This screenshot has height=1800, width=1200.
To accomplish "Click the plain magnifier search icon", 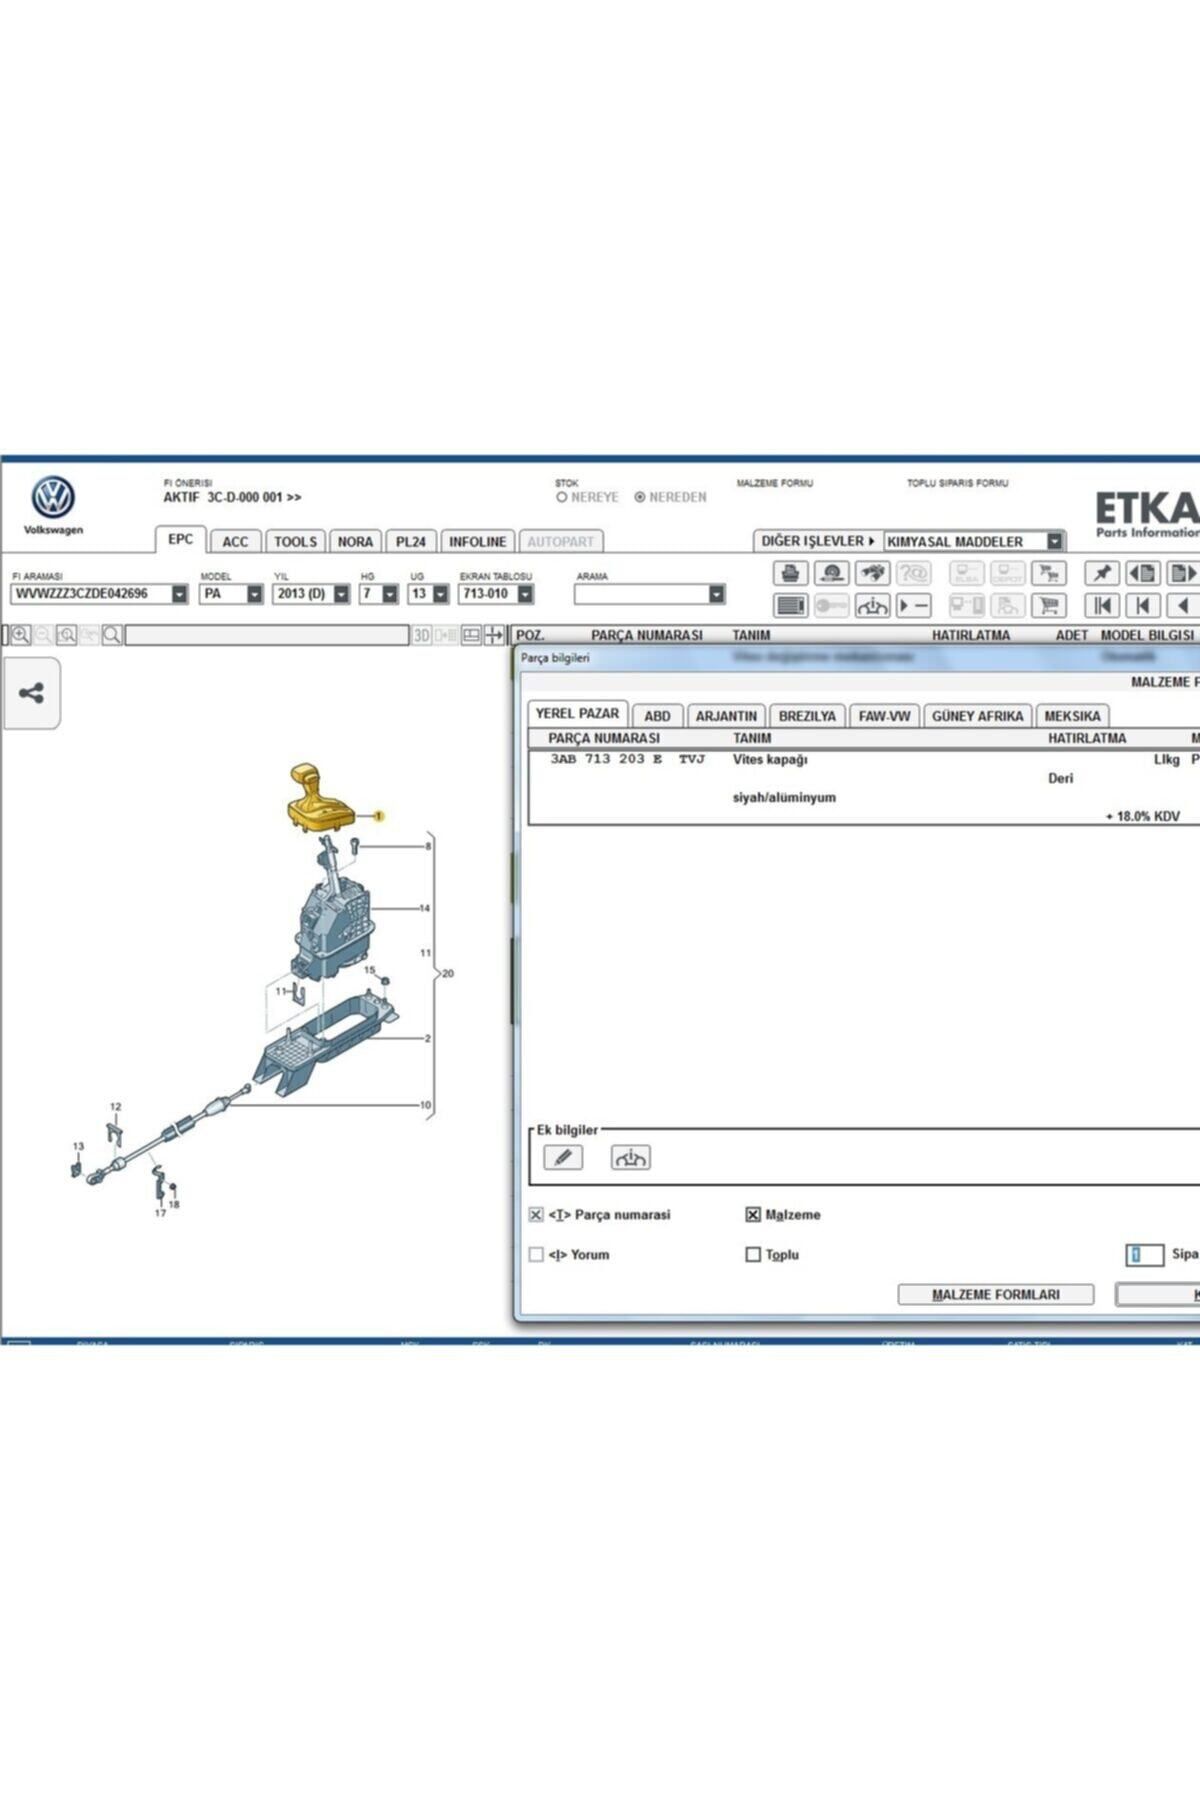I will (x=112, y=635).
